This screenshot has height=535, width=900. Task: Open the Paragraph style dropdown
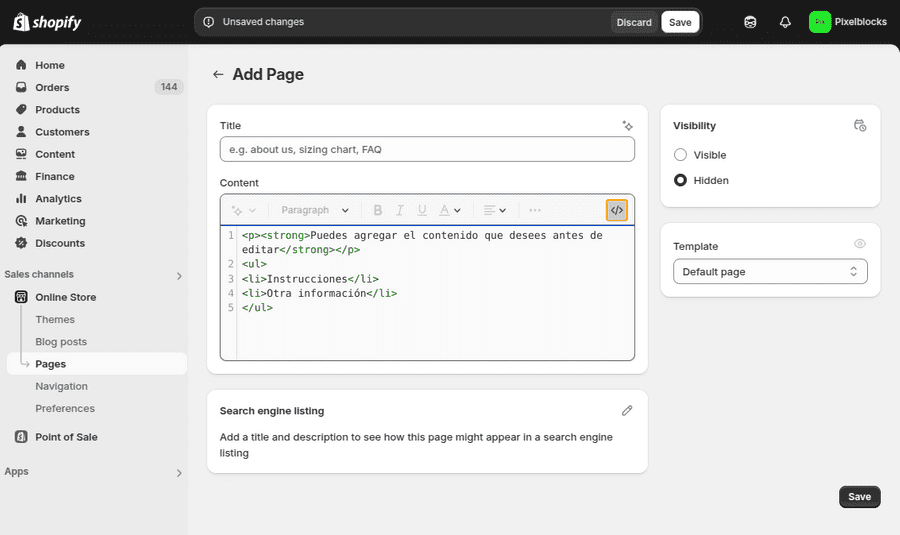click(315, 210)
